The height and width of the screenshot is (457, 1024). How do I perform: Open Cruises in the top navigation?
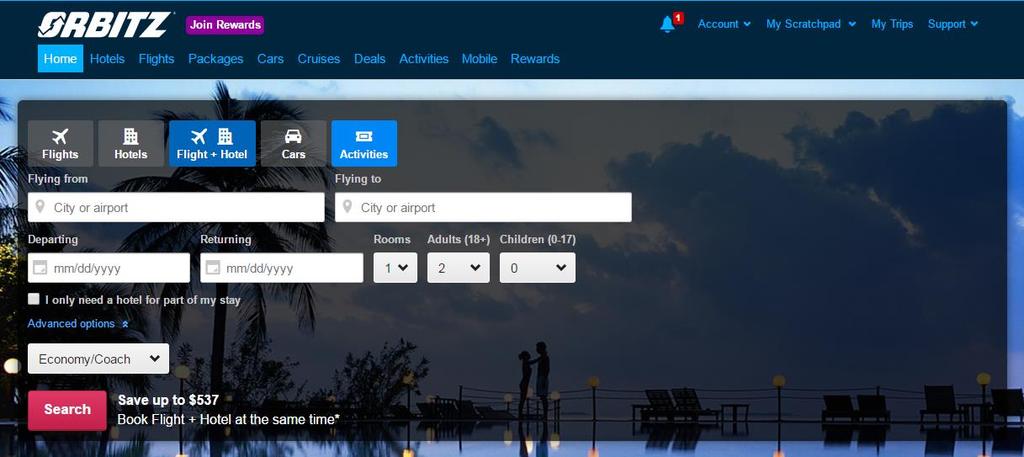point(319,59)
